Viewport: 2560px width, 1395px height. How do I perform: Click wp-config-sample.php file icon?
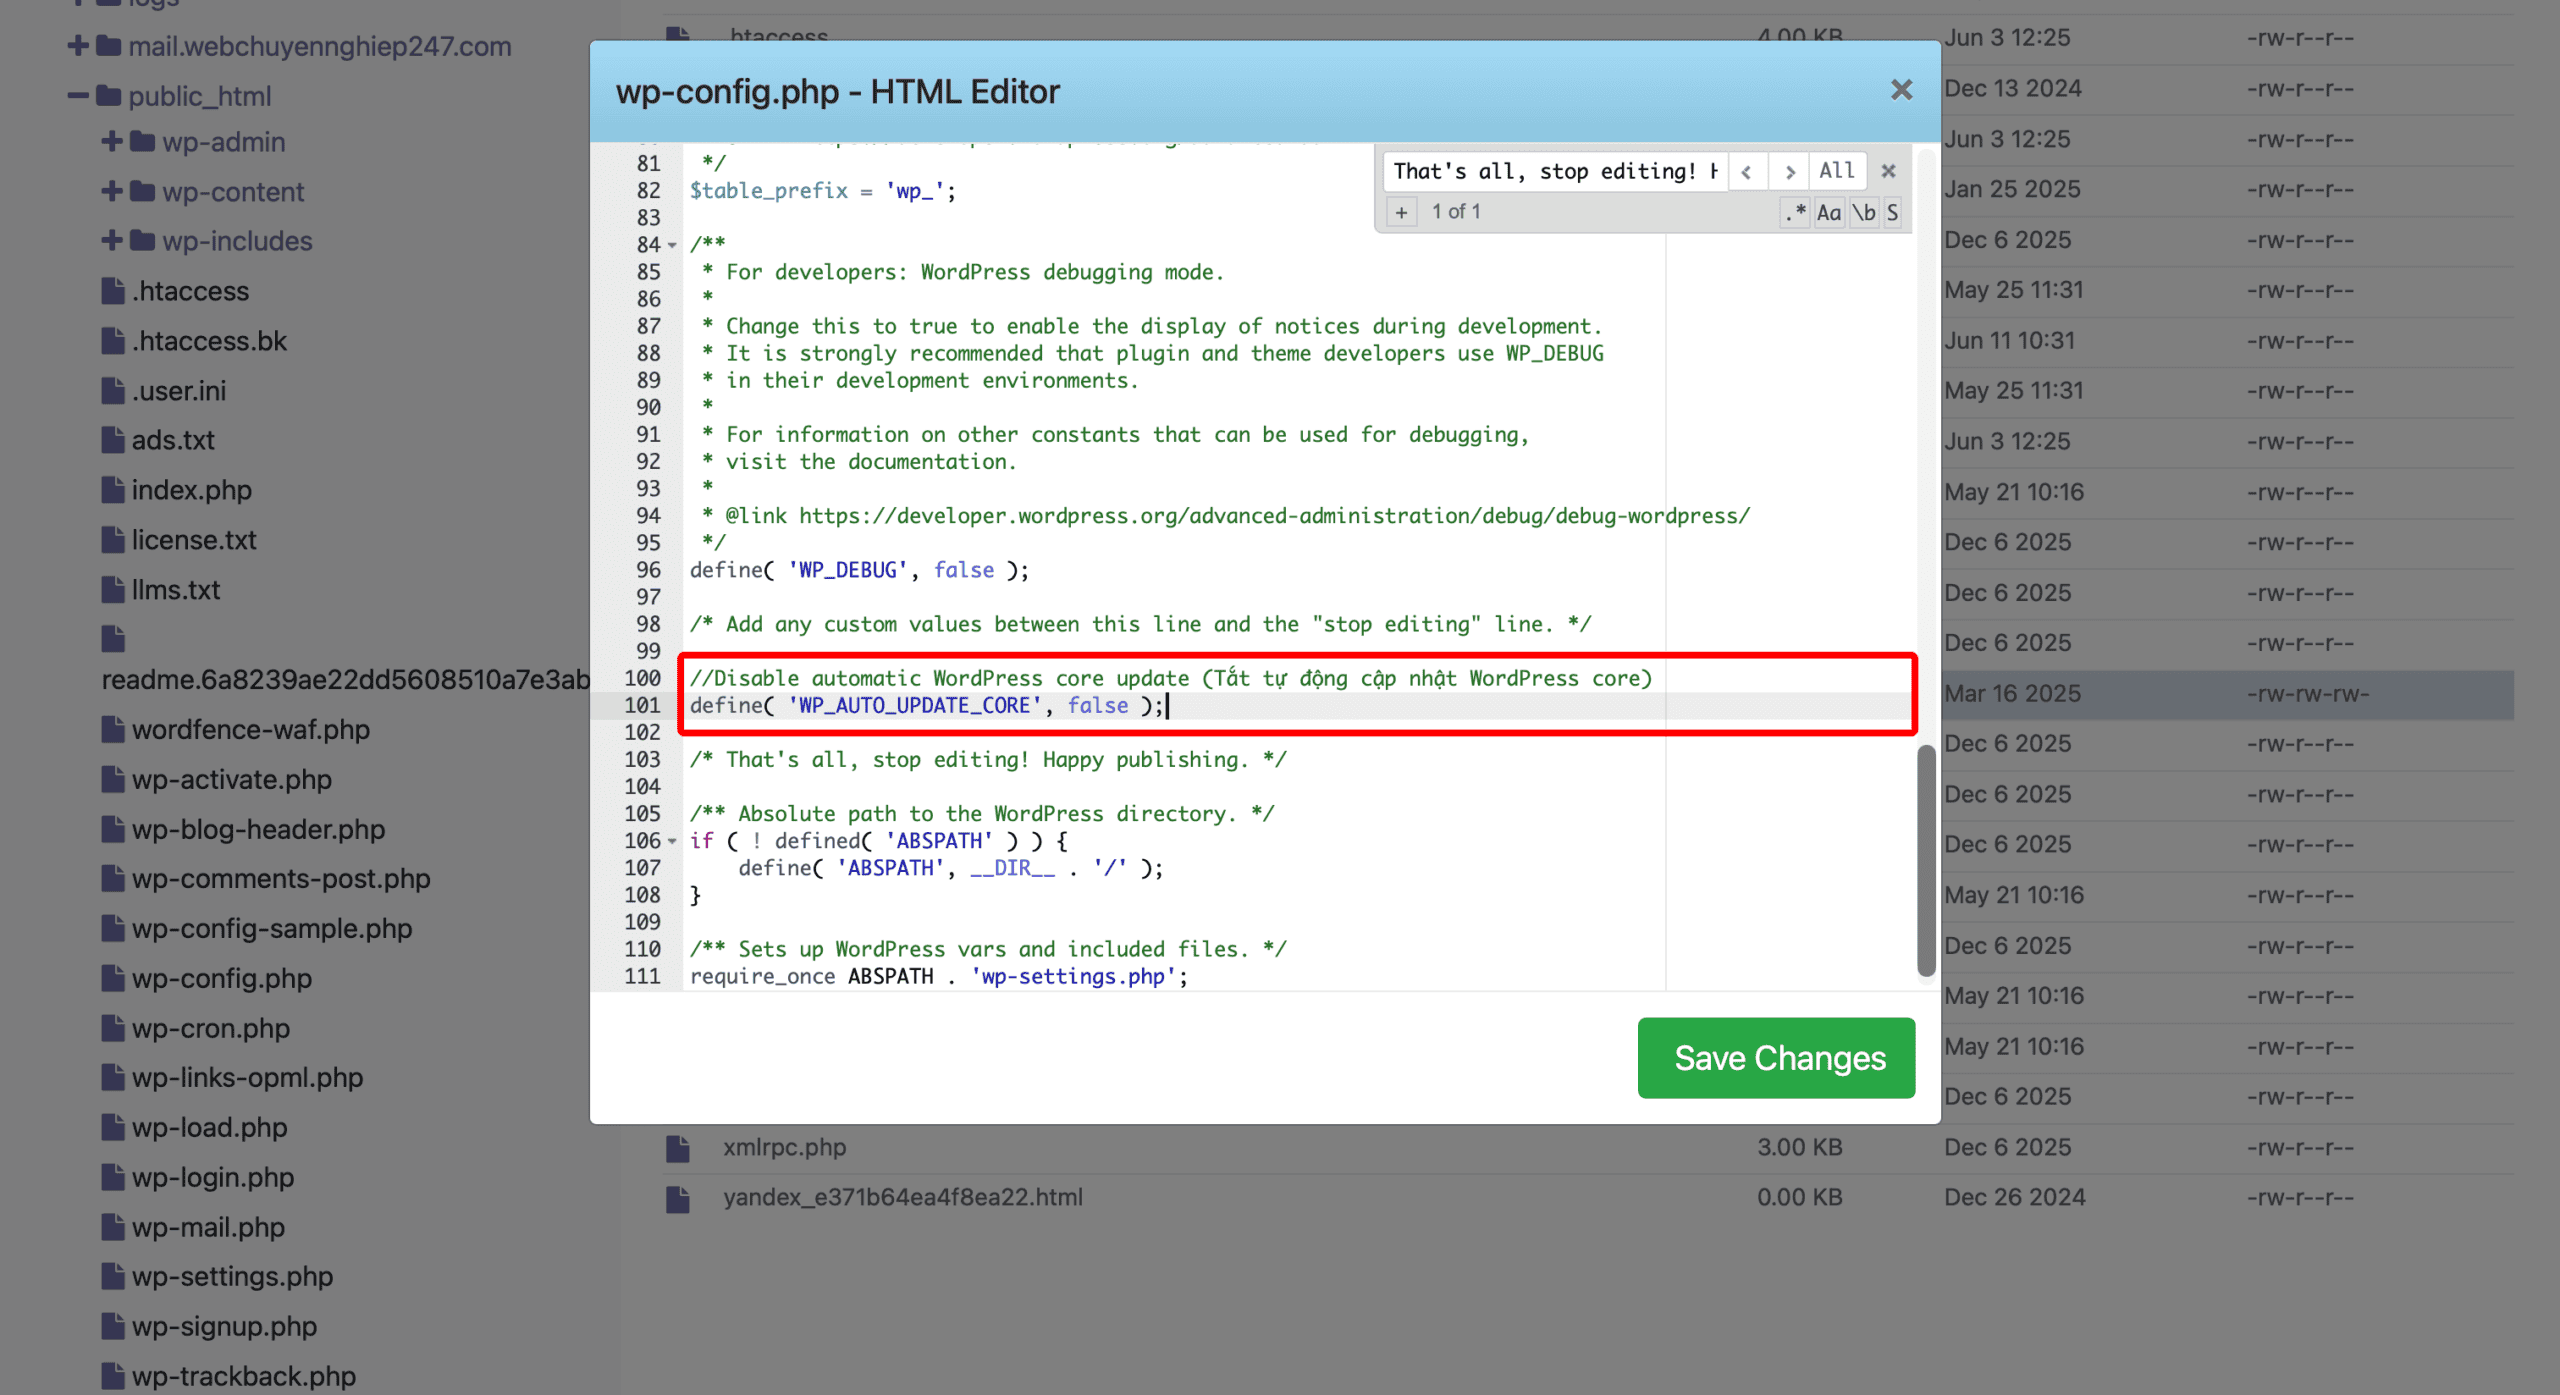tap(113, 929)
